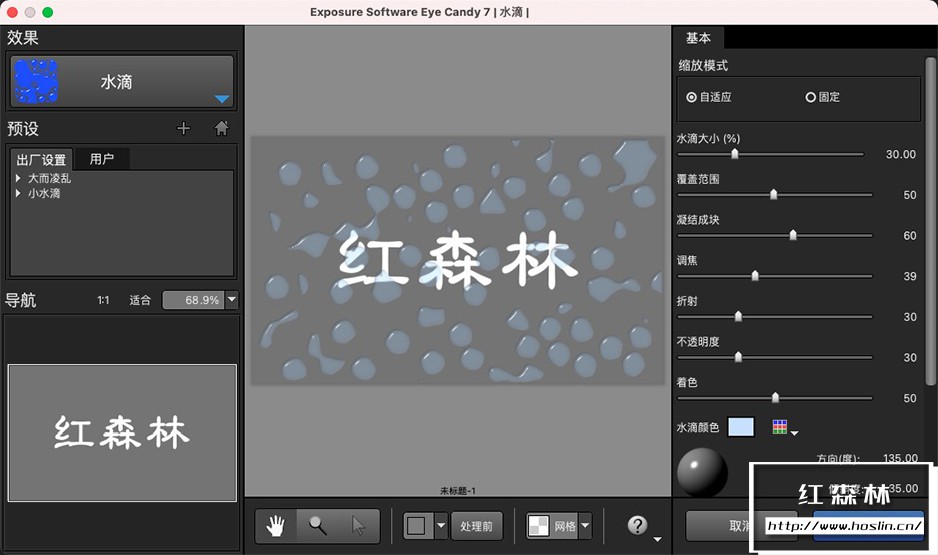Click the color grid palette icon

779,426
